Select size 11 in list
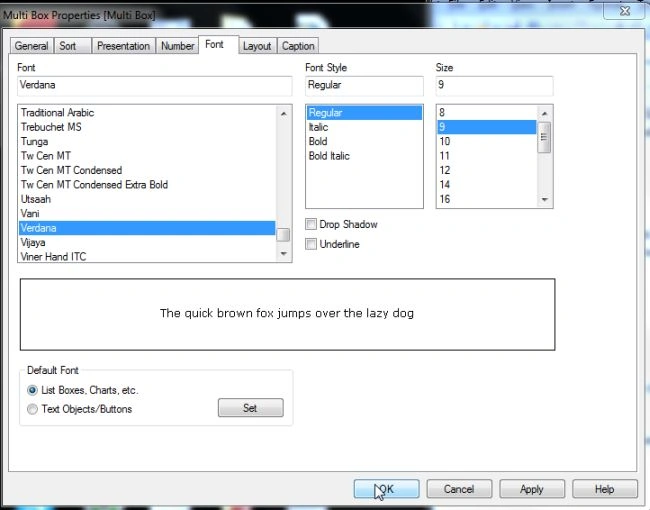 487,156
